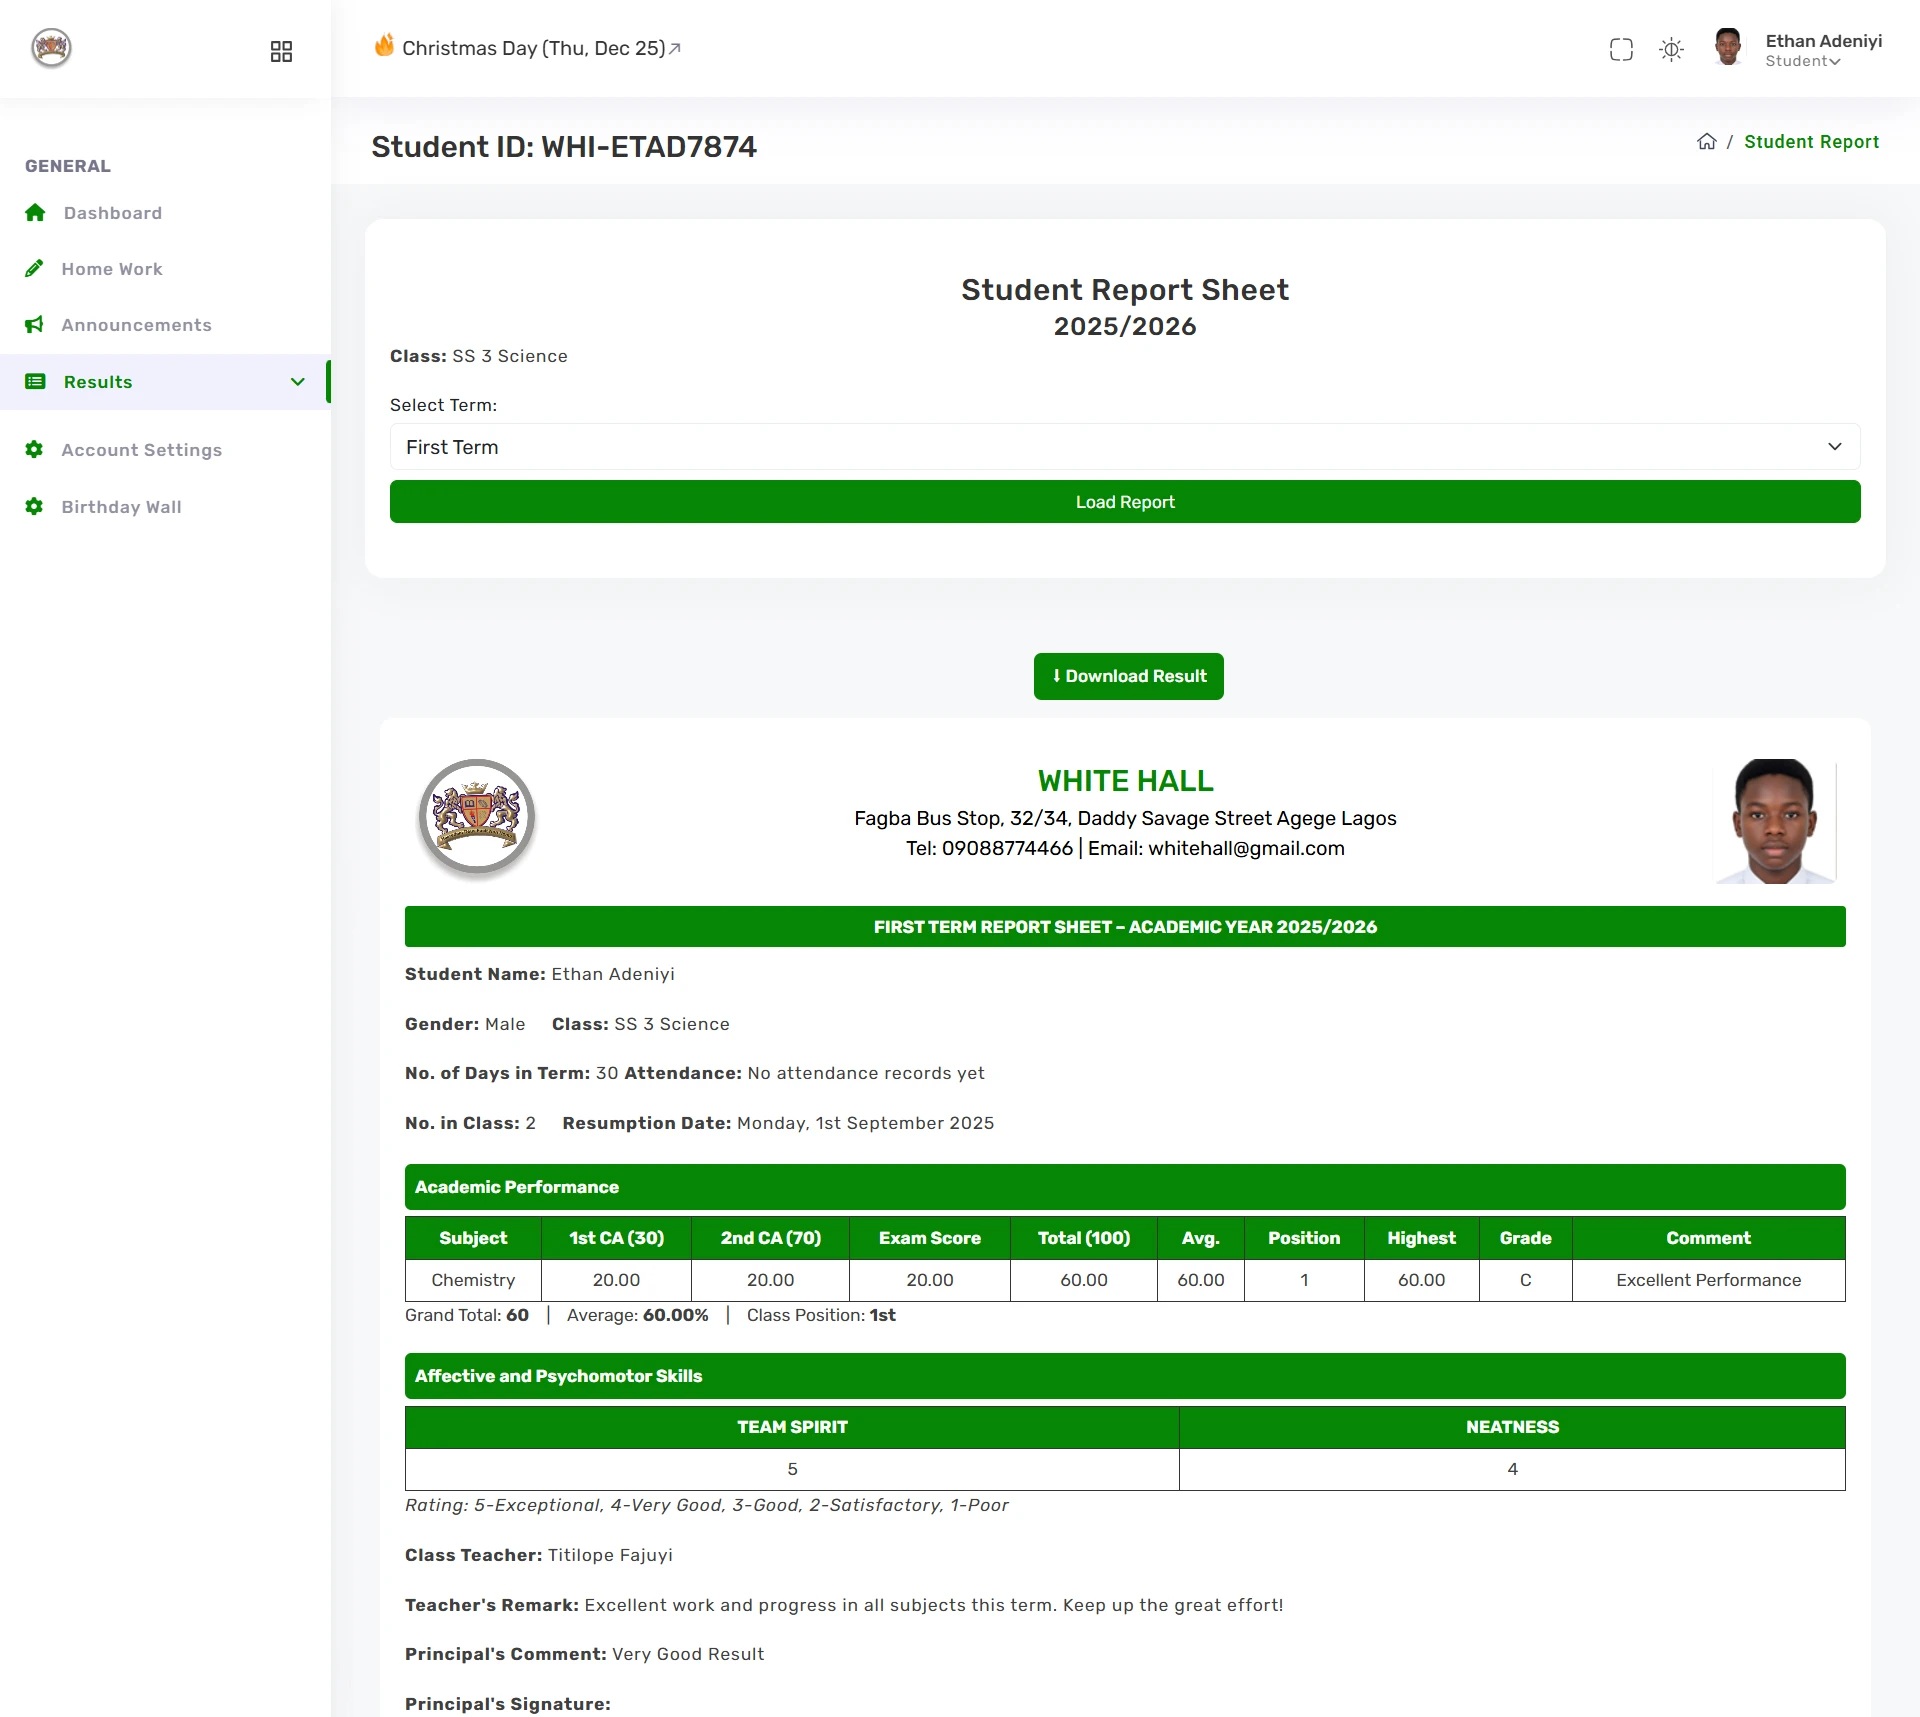Click the Position column header
This screenshot has width=1920, height=1717.
tap(1304, 1238)
